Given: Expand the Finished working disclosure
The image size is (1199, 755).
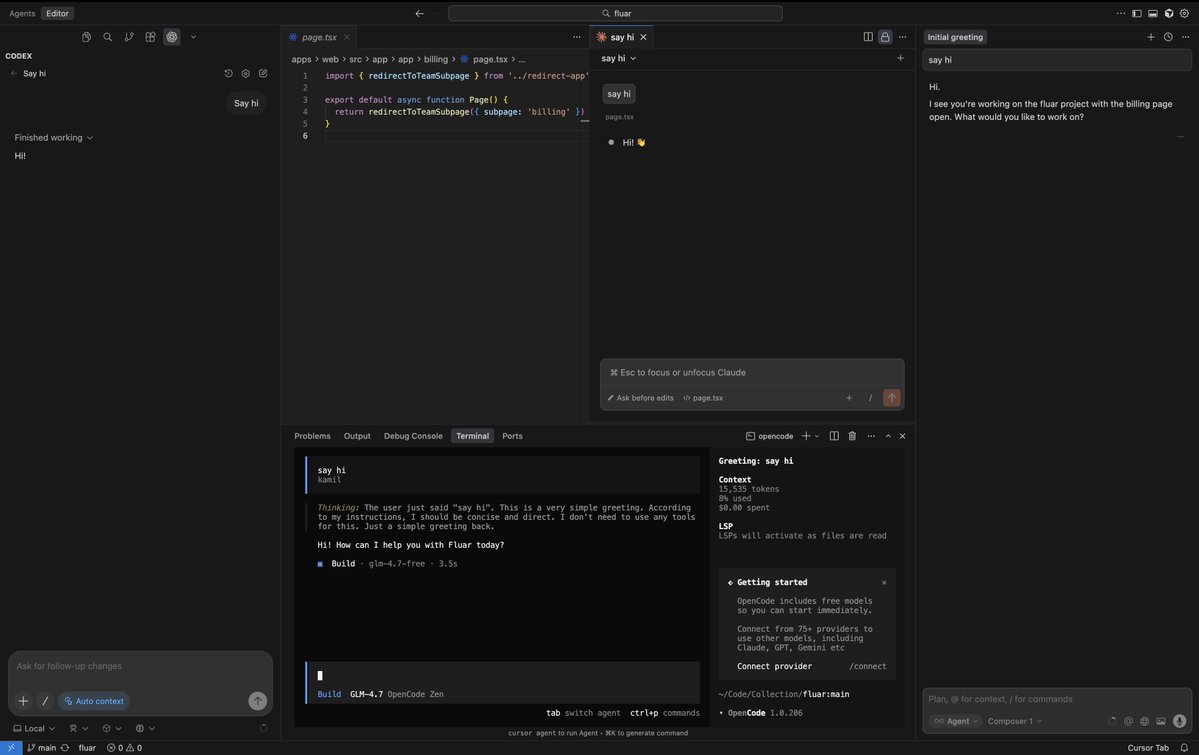Looking at the screenshot, I should tap(54, 138).
